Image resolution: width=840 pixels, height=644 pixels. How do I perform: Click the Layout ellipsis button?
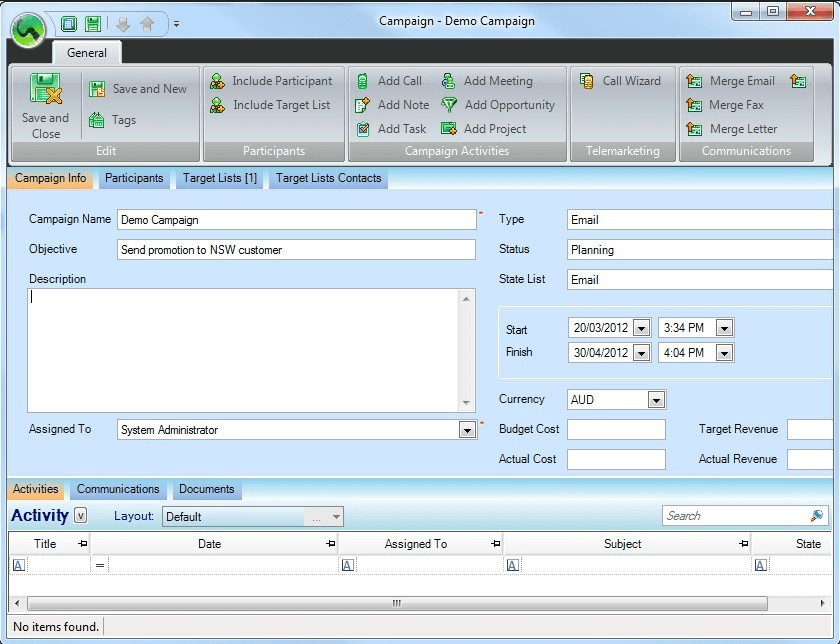point(317,517)
